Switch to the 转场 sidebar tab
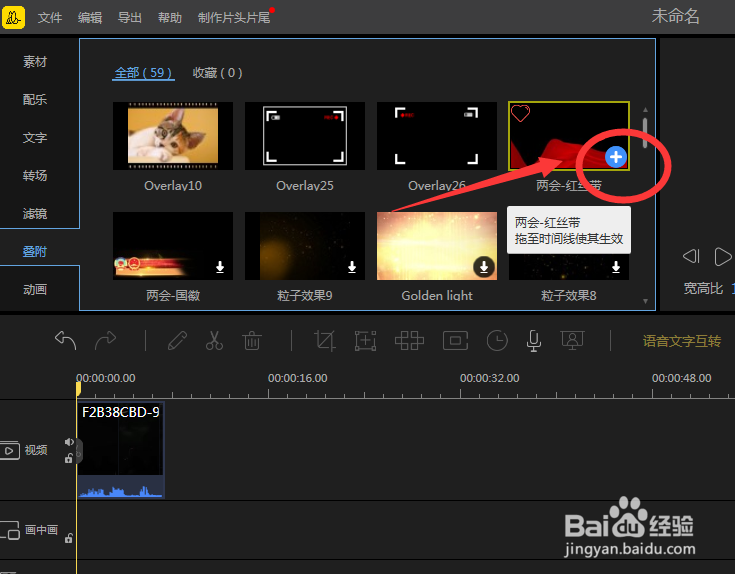Viewport: 735px width, 574px height. (x=35, y=175)
